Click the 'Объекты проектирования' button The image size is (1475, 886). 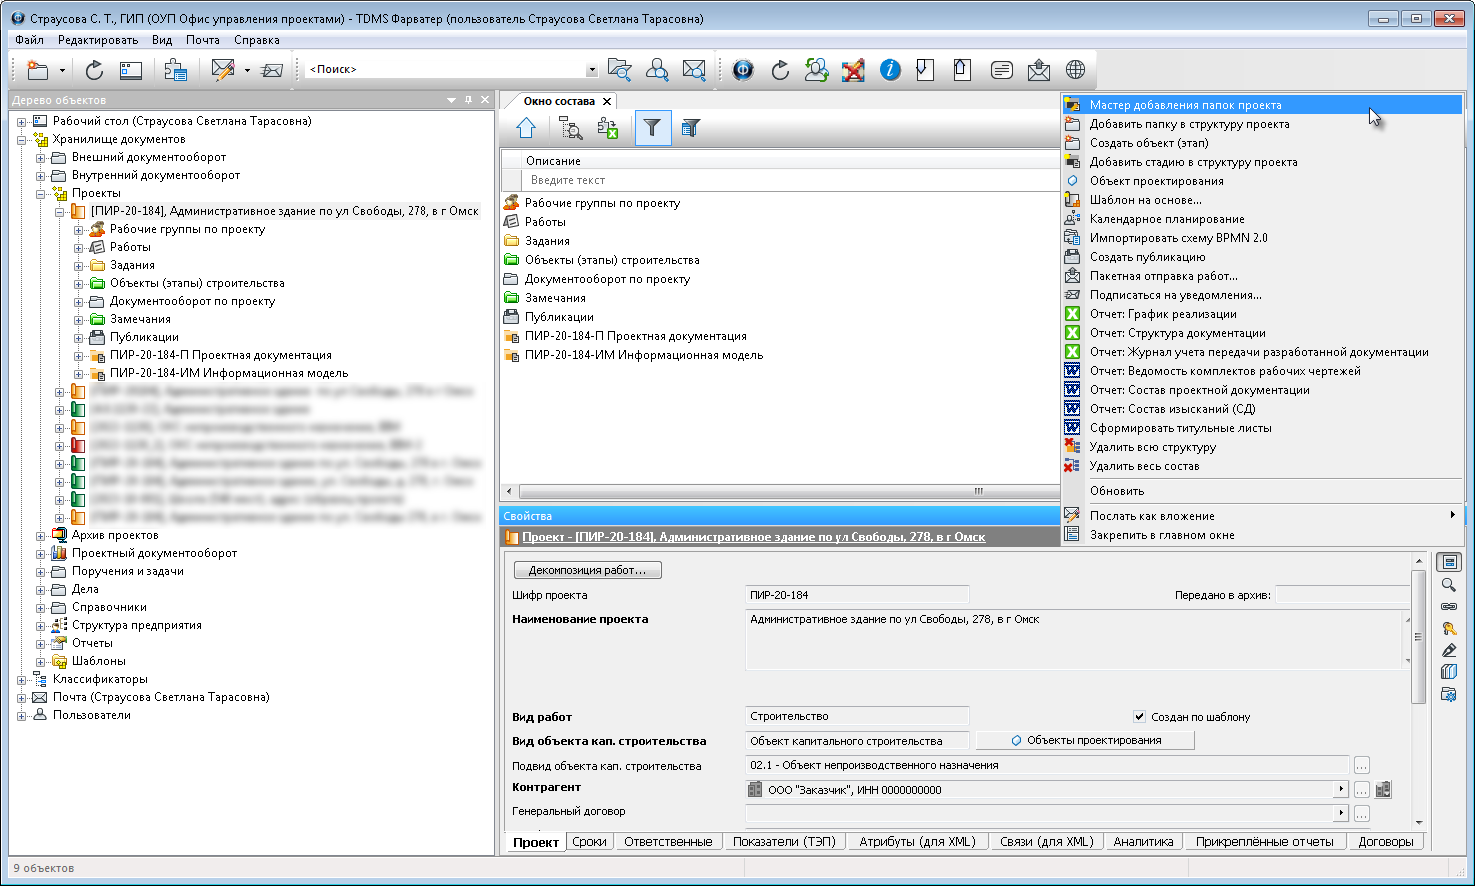point(1085,741)
